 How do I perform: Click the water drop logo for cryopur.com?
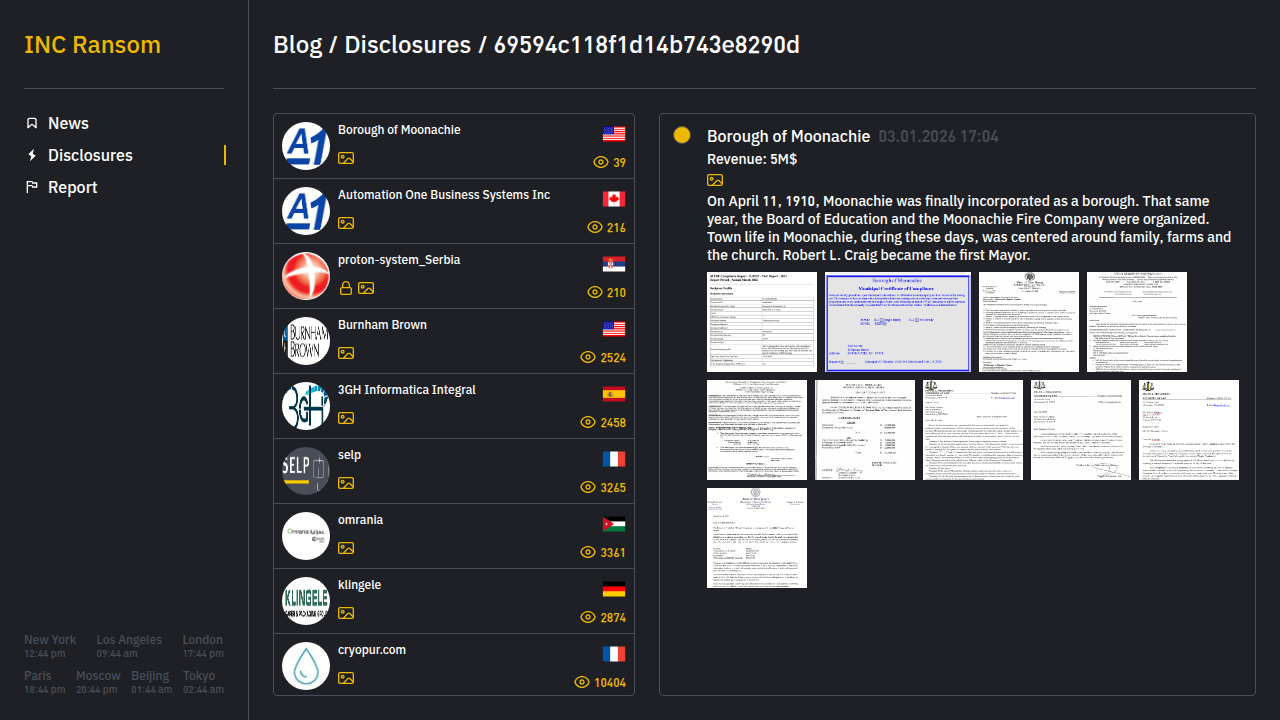306,666
